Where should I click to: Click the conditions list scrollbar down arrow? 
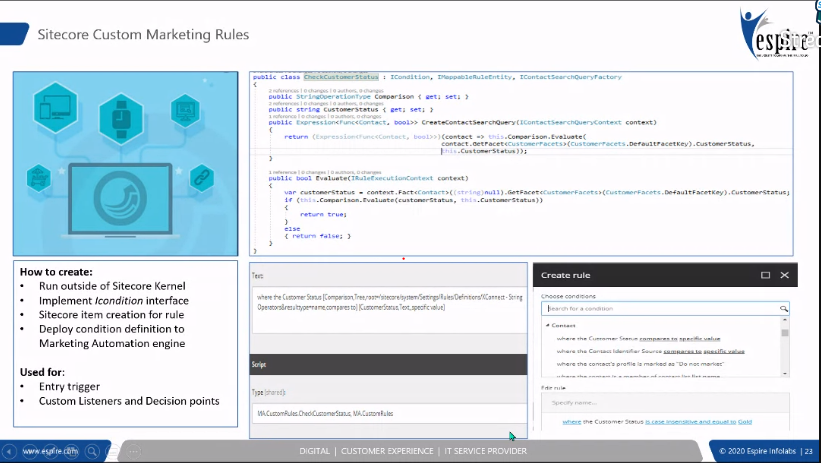pos(784,373)
